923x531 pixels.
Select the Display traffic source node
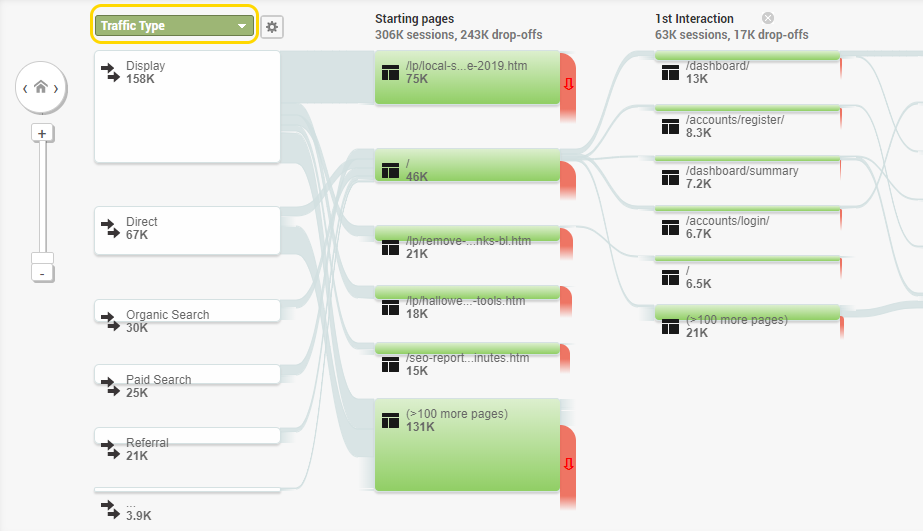pos(187,107)
